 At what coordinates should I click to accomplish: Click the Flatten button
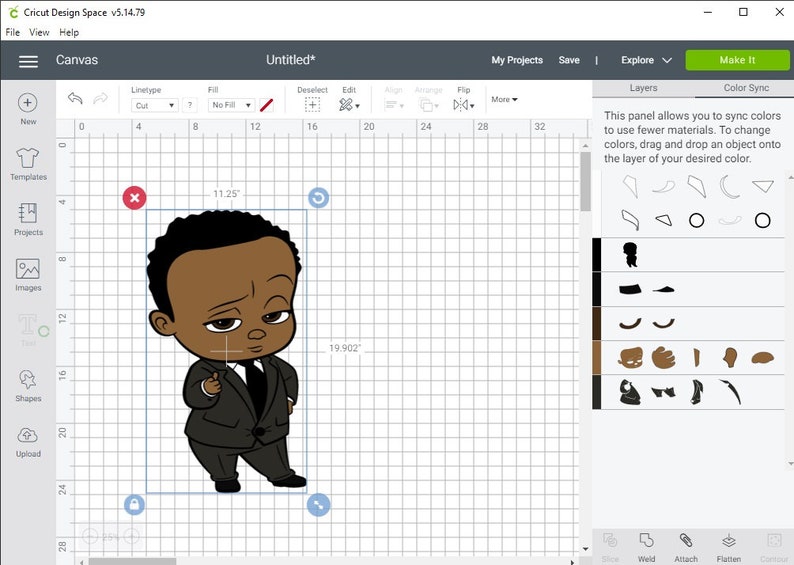(x=729, y=547)
